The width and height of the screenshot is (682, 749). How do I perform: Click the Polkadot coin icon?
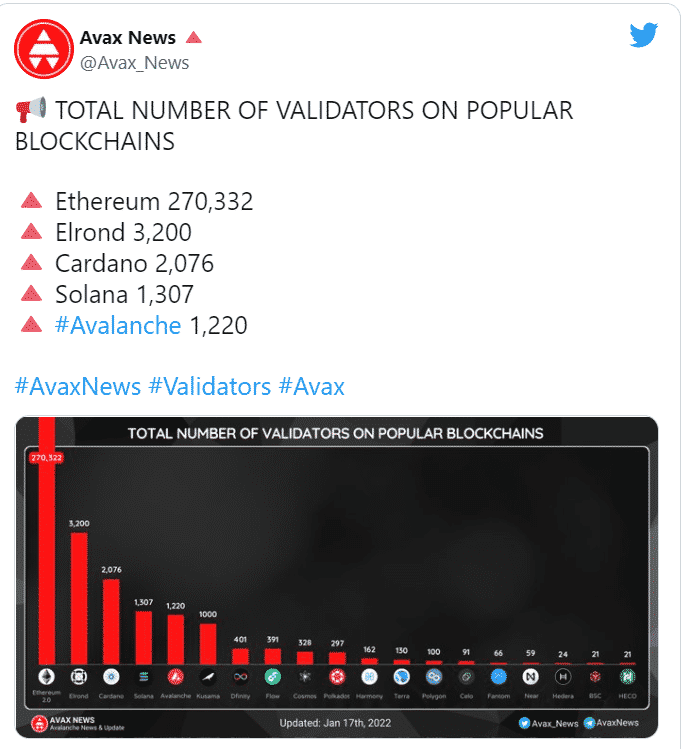337,676
